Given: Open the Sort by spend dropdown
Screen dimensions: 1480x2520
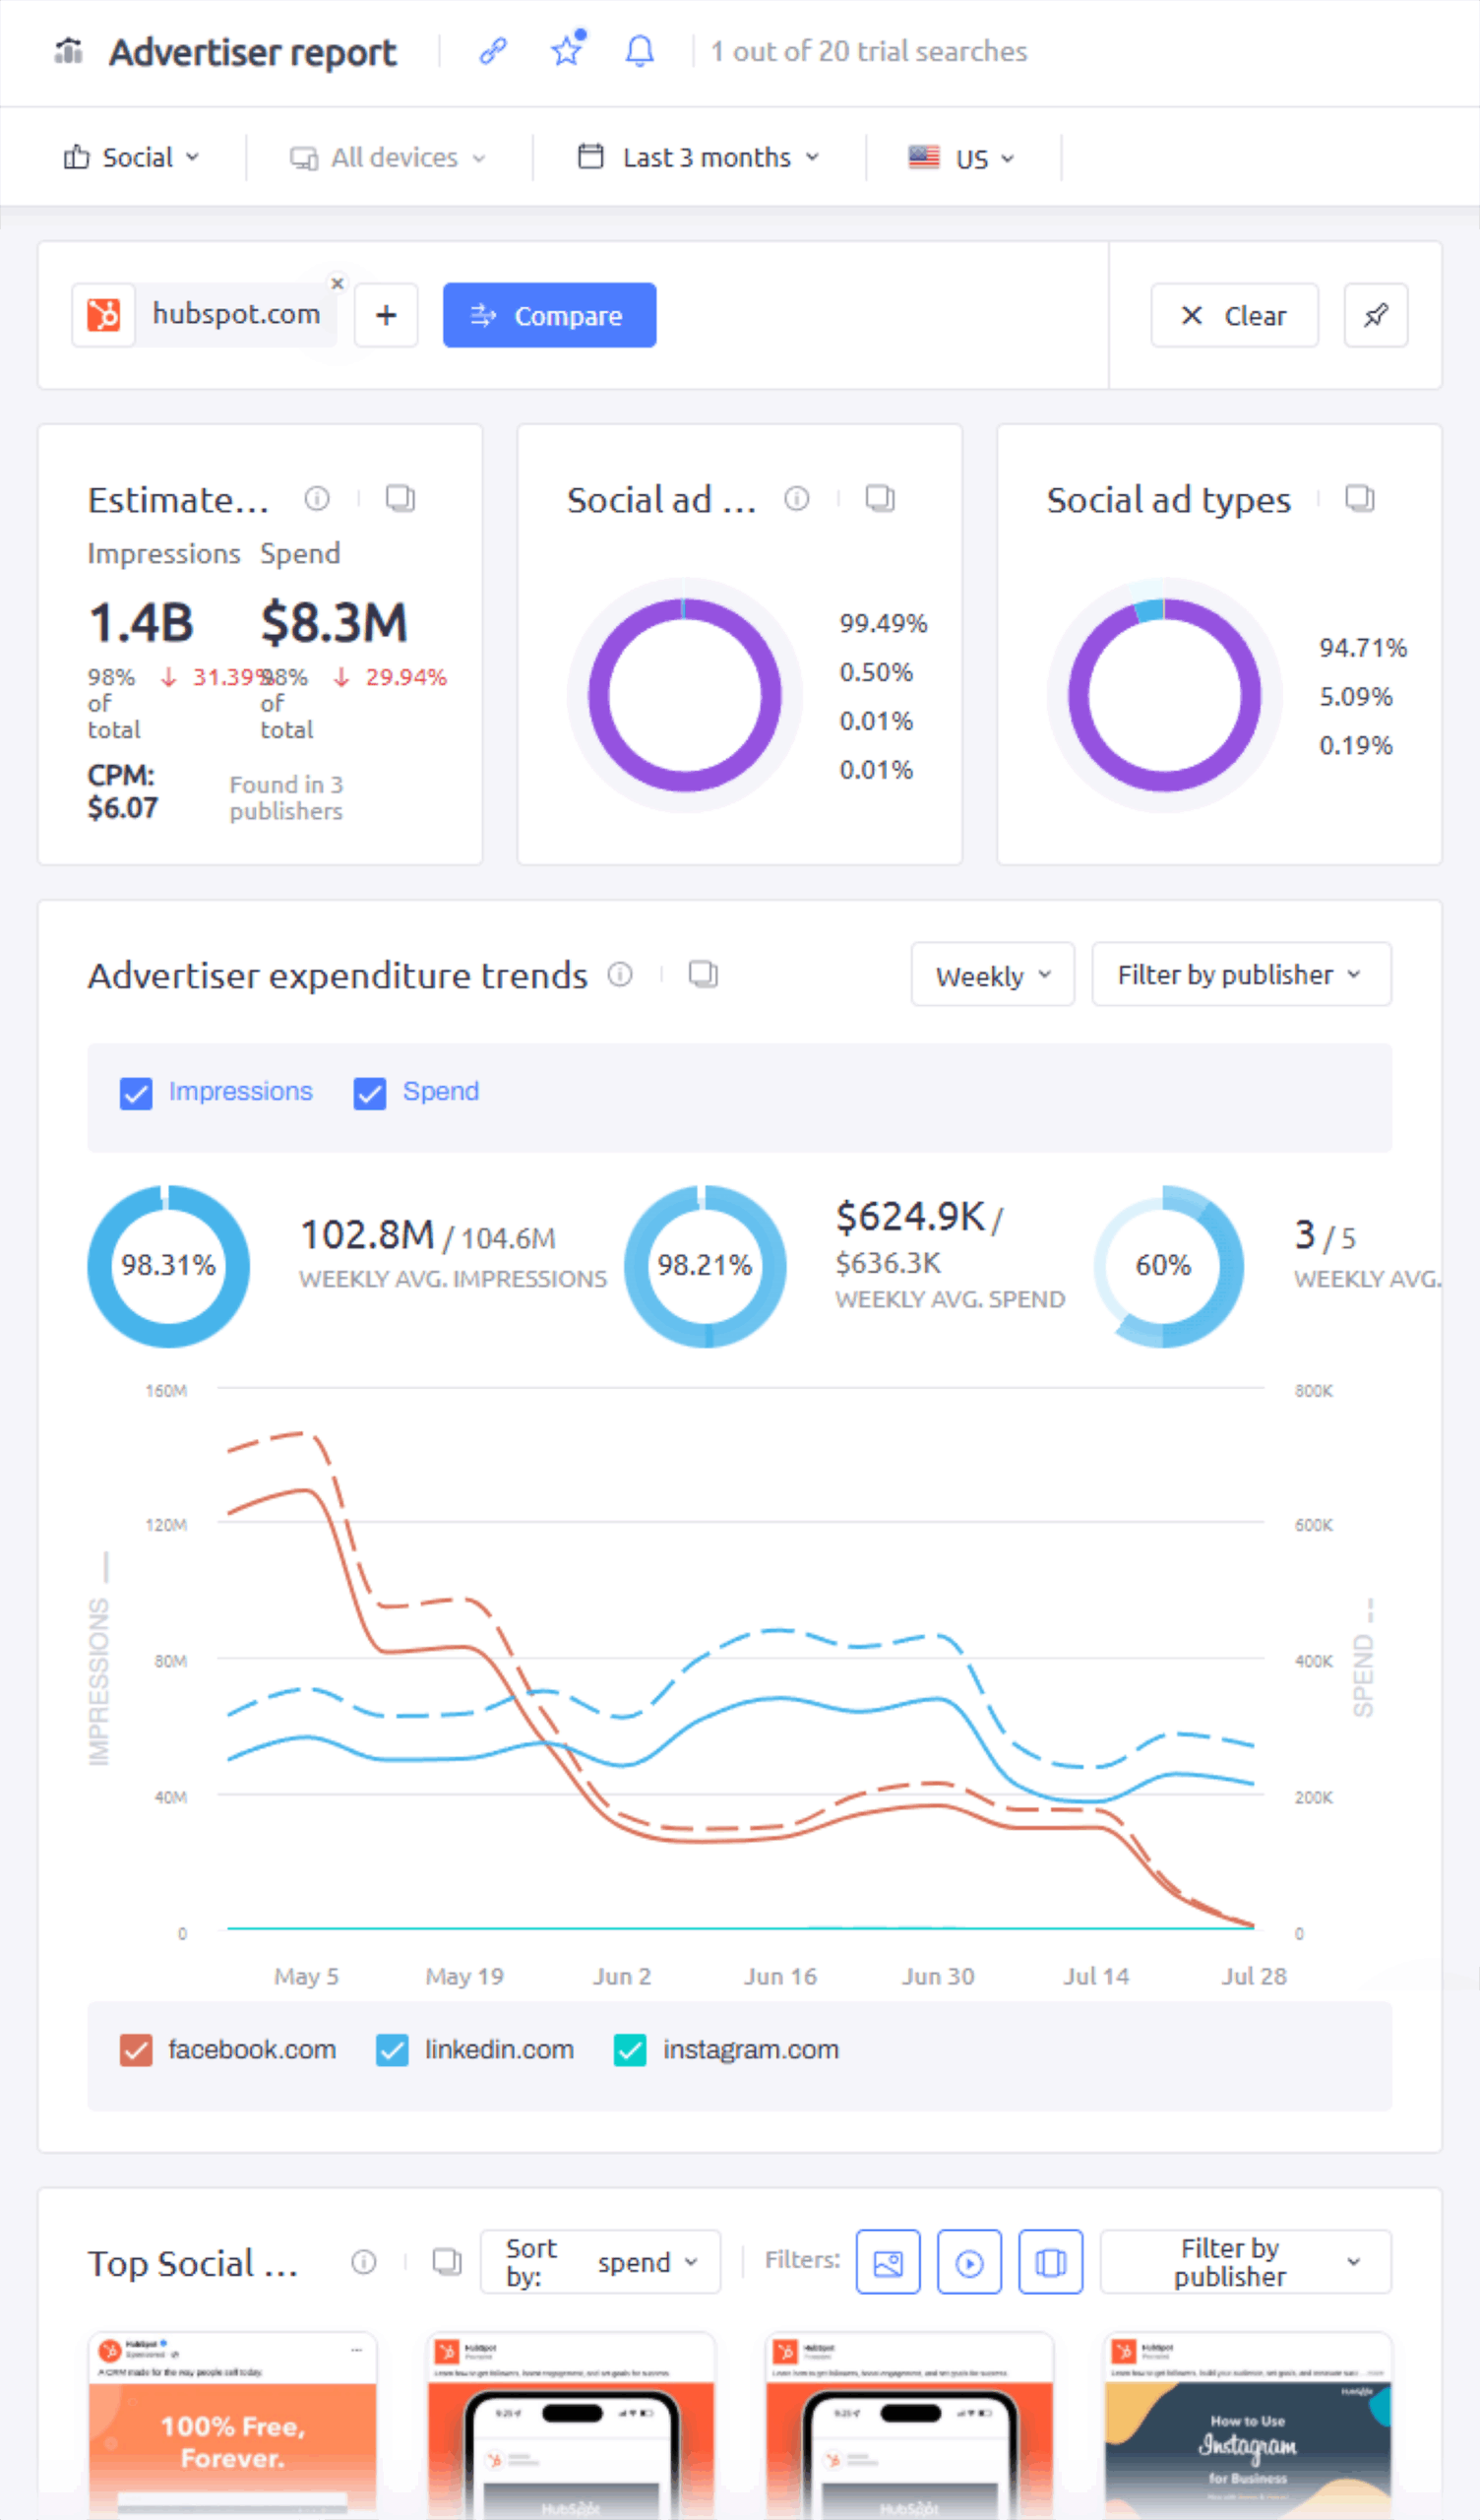Looking at the screenshot, I should pos(600,2262).
